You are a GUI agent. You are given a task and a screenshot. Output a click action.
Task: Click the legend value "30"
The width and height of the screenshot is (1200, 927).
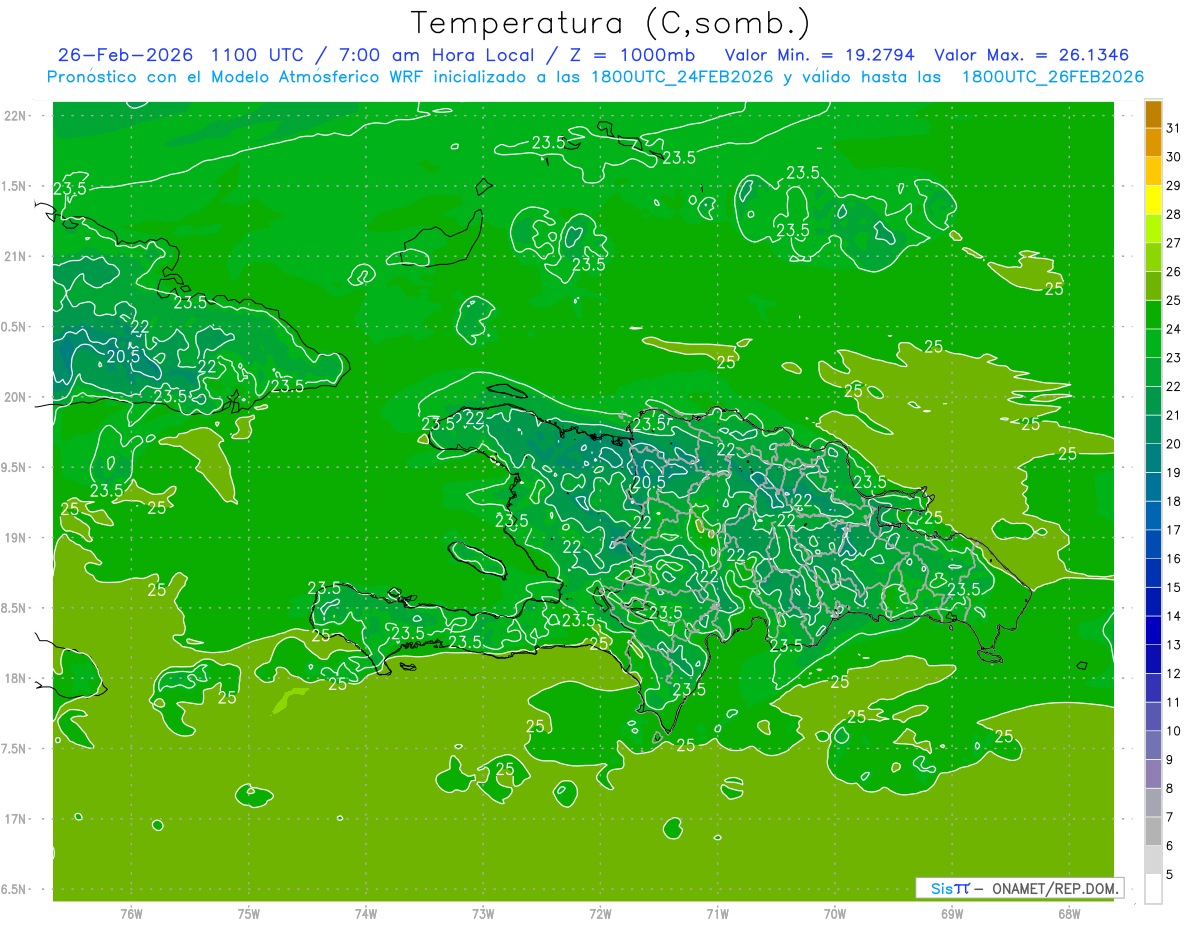tap(1174, 157)
